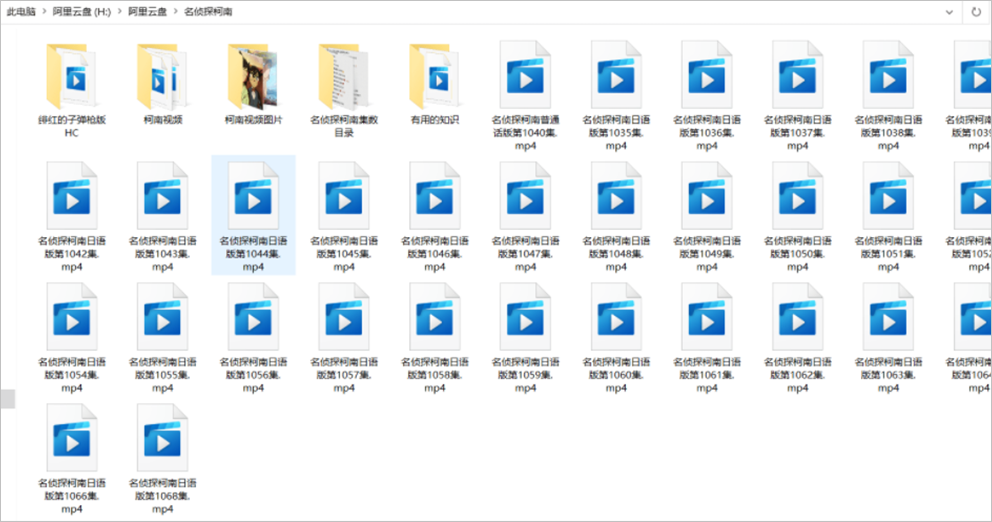Select the 日语版第1050集.mp4 video file
Viewport: 992px width, 522px height.
pos(798,217)
